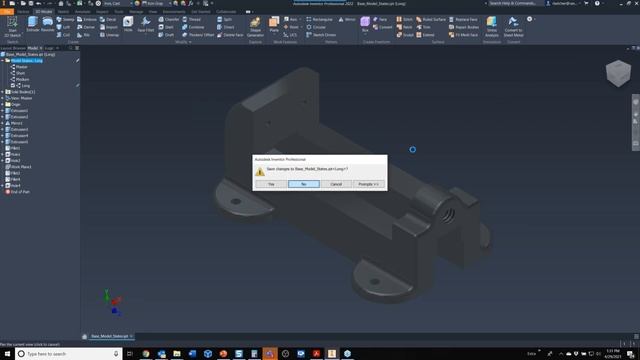Click the Search Help & Commands field
The height and width of the screenshot is (360, 640).
515,3
